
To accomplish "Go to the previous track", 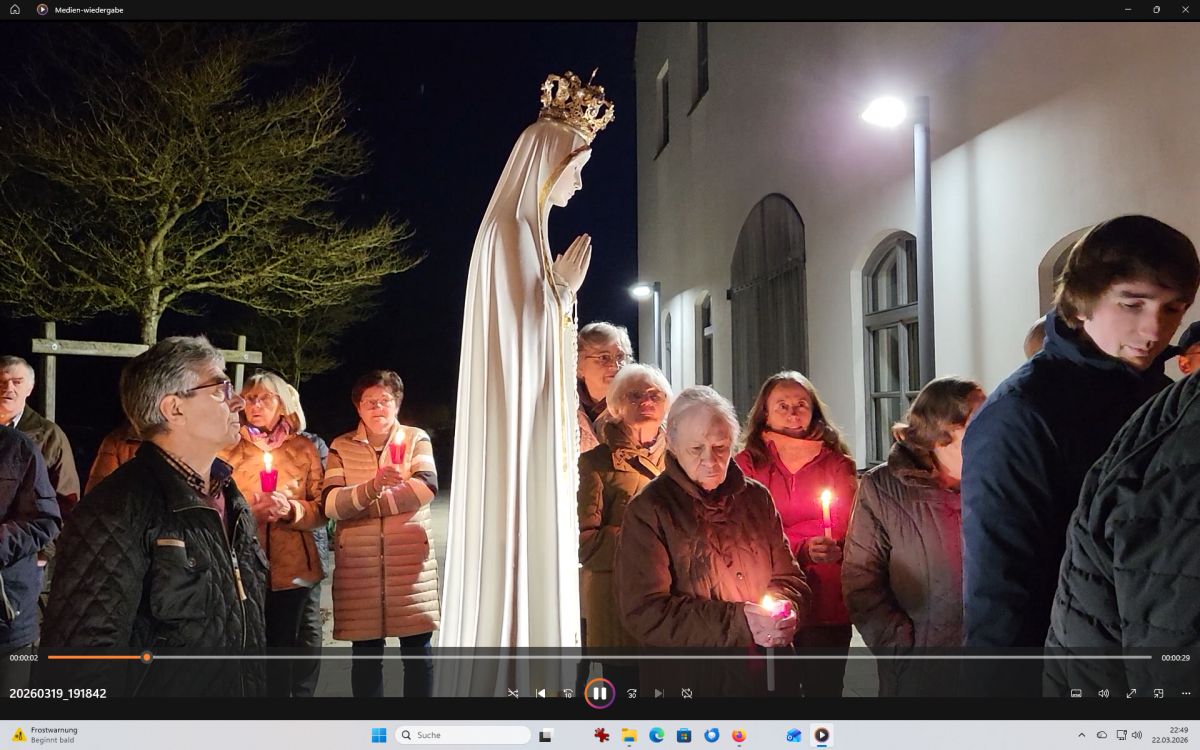I will click(x=541, y=693).
